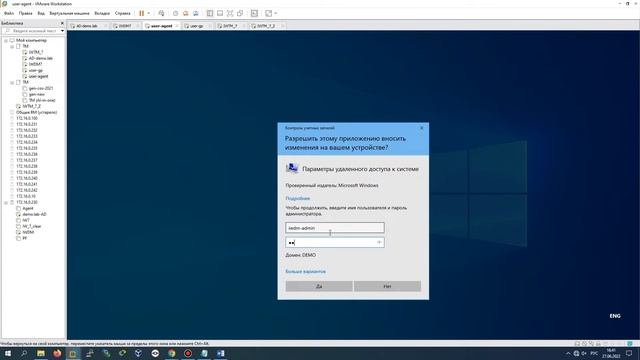Open snapshot manager icon

pyautogui.click(x=196, y=13)
